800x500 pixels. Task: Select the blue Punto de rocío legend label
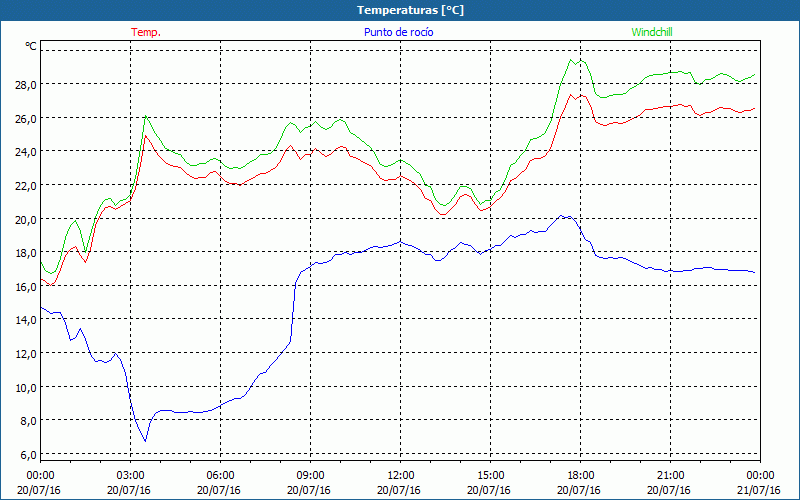[398, 32]
